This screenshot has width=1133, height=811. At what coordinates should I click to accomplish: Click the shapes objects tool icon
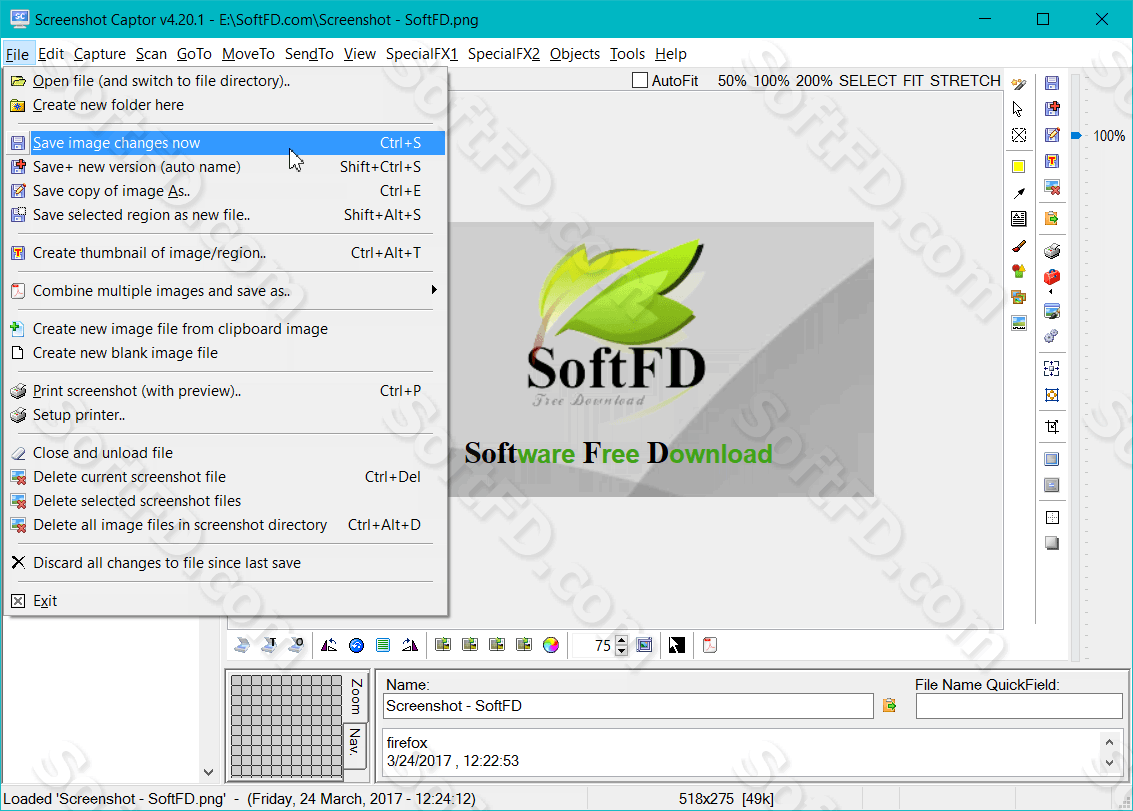(1018, 271)
